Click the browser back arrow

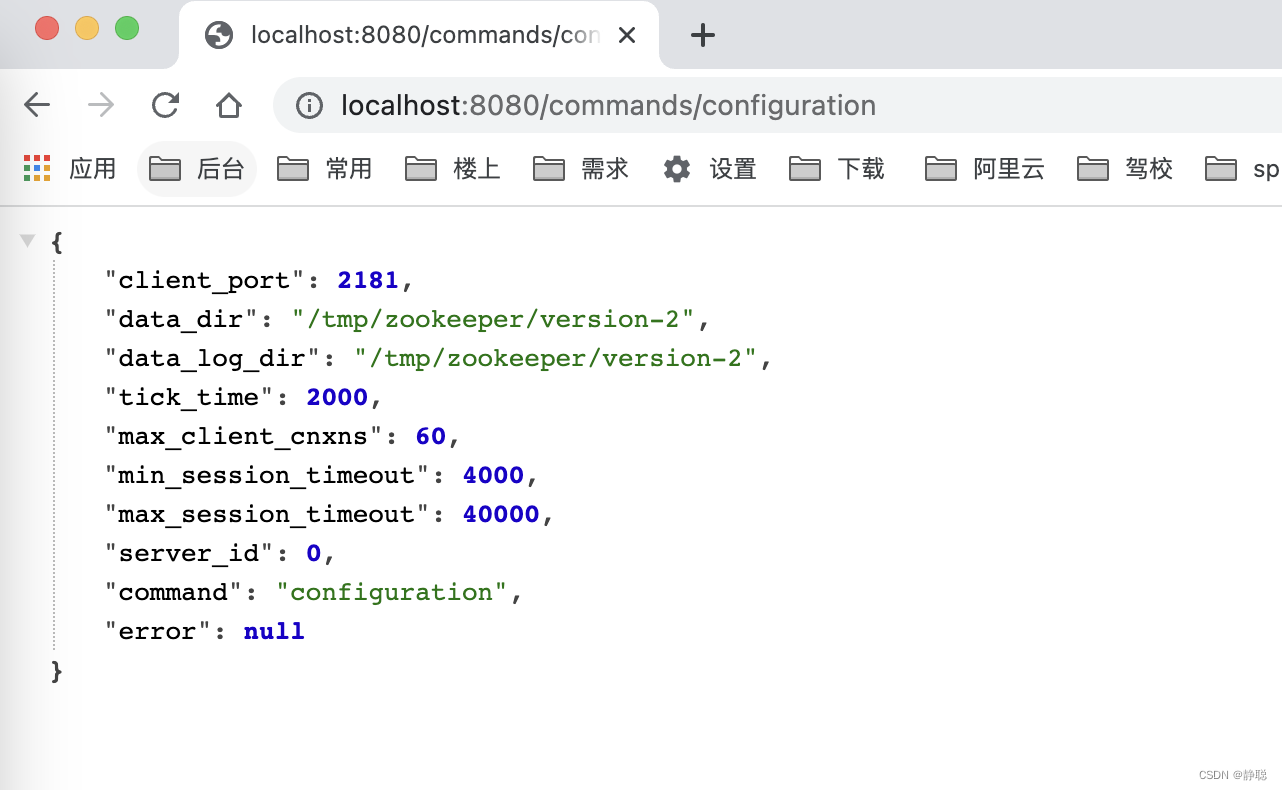(37, 105)
